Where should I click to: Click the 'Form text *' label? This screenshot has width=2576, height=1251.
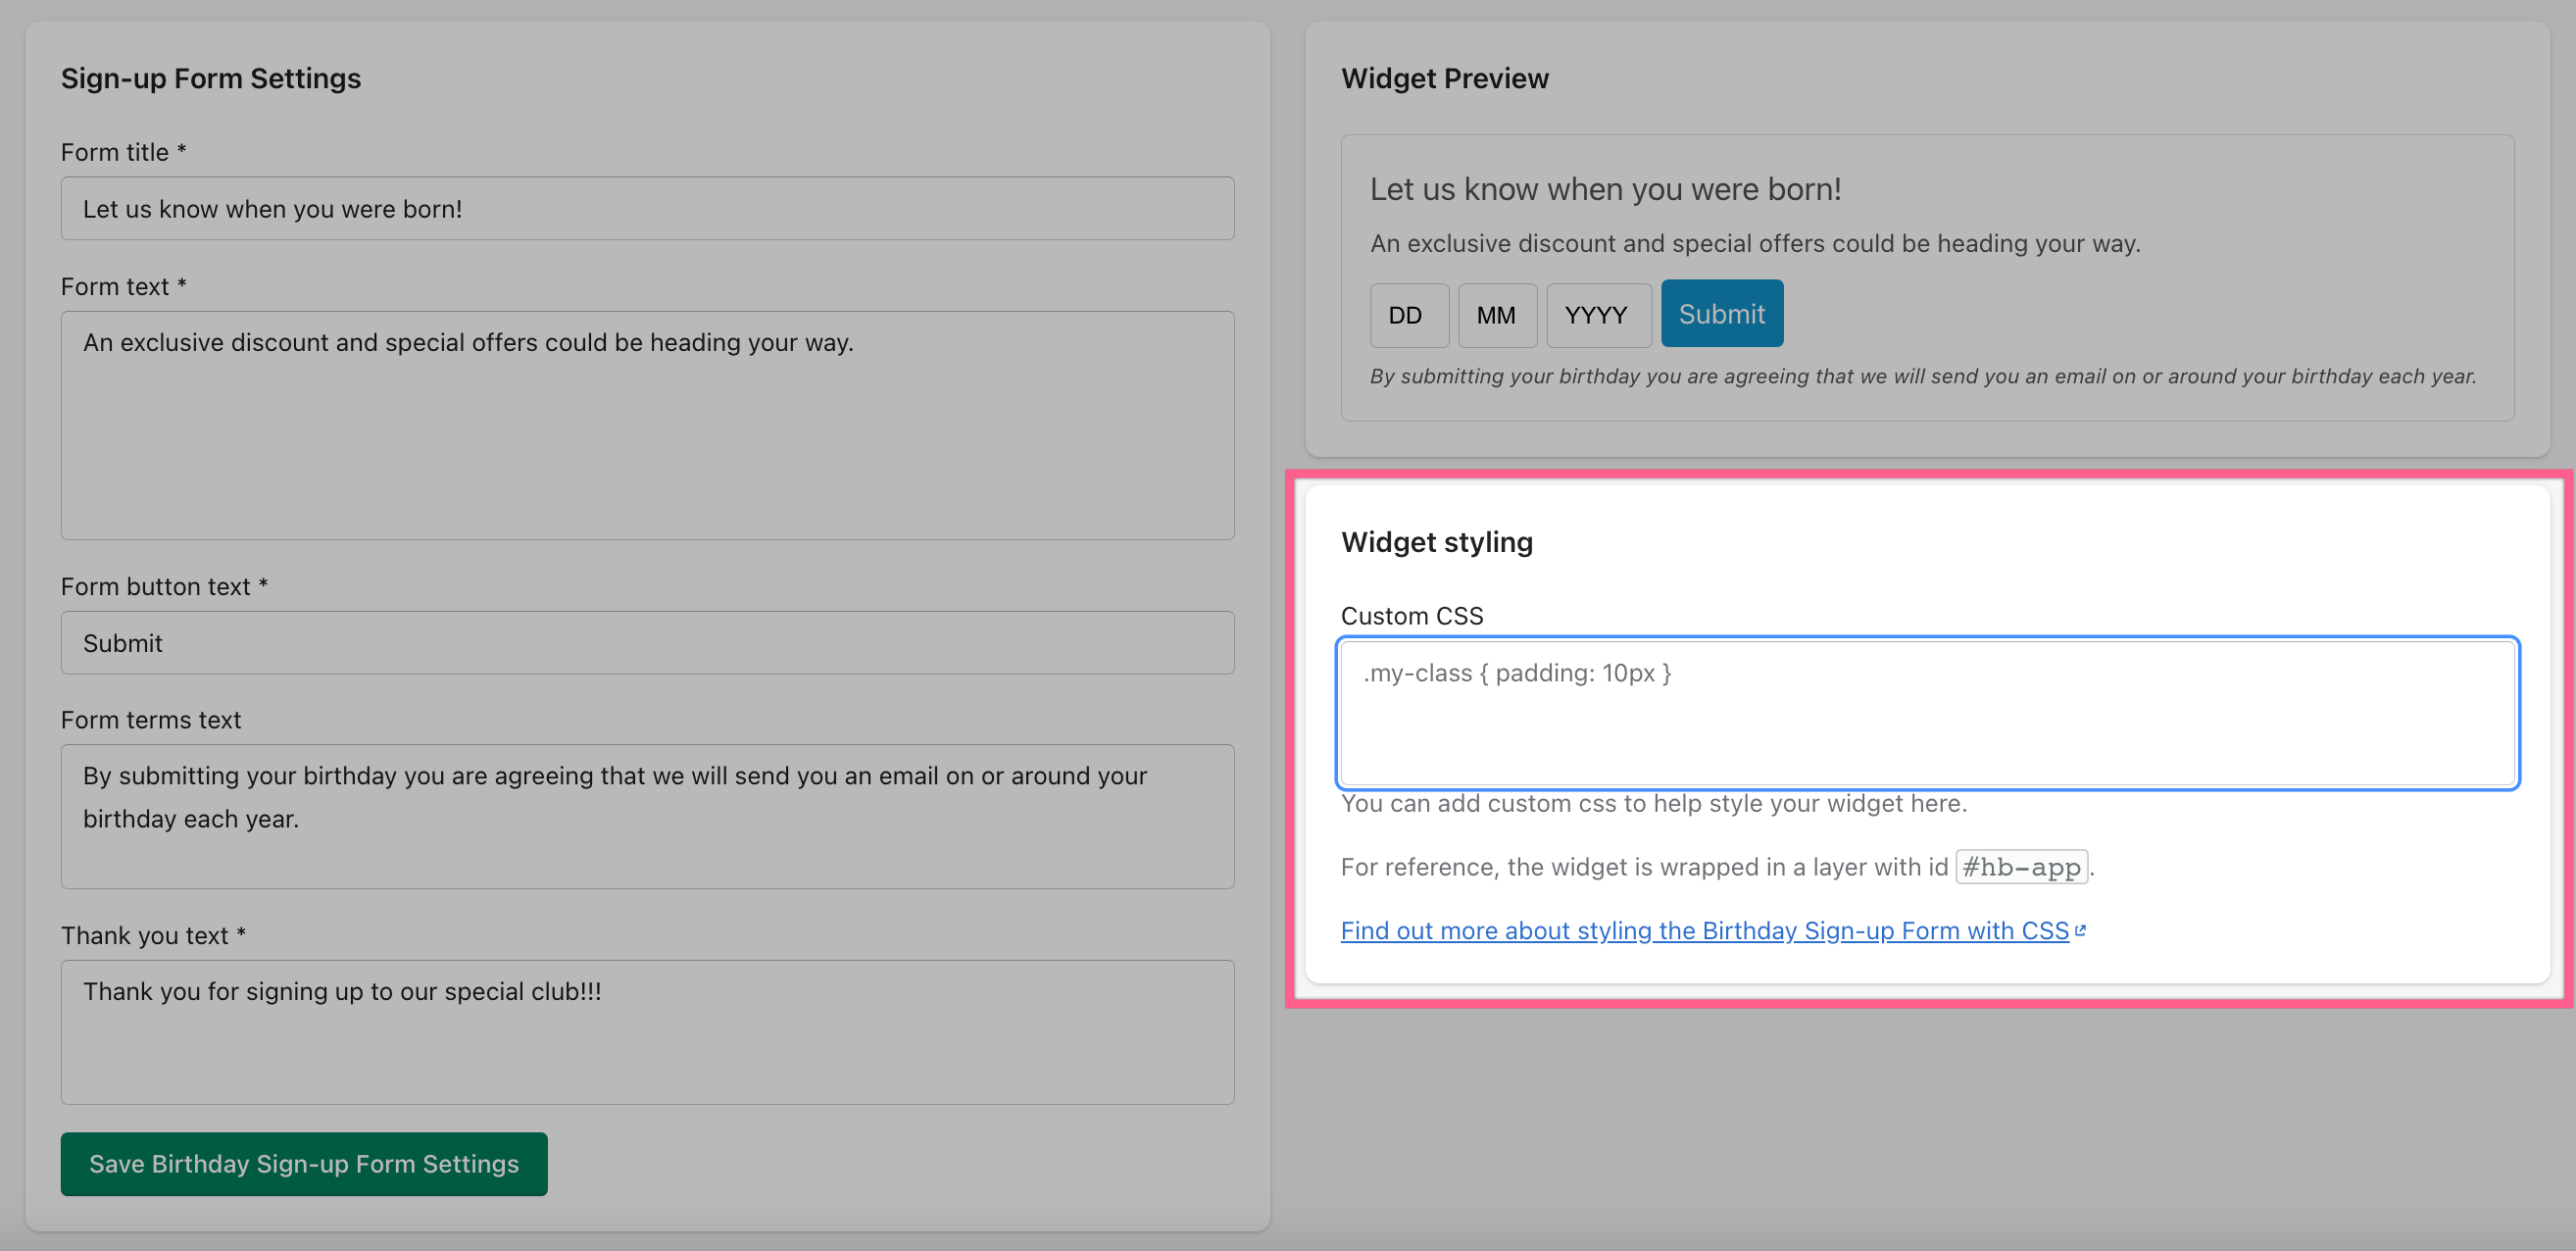point(124,287)
